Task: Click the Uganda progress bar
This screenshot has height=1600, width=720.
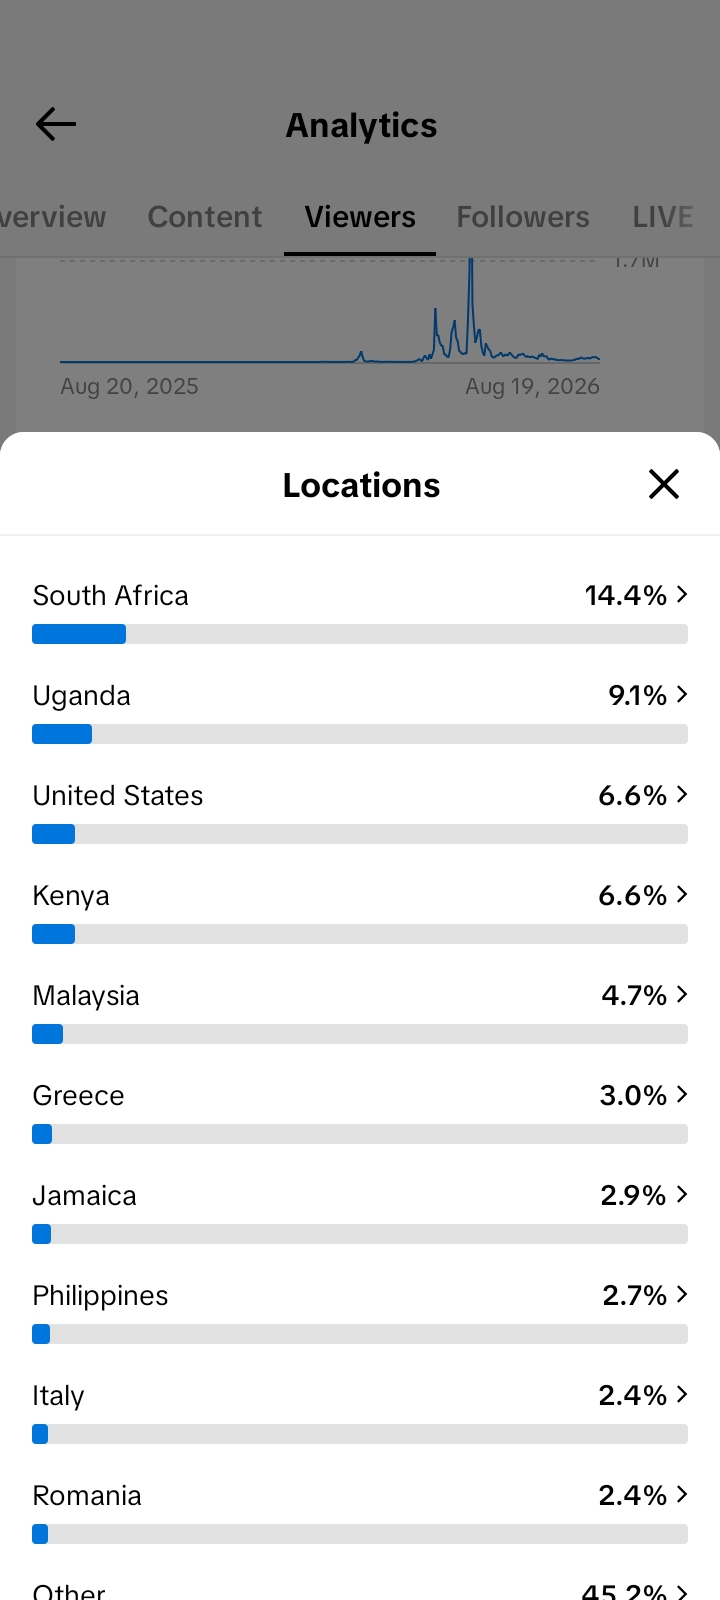Action: [360, 734]
